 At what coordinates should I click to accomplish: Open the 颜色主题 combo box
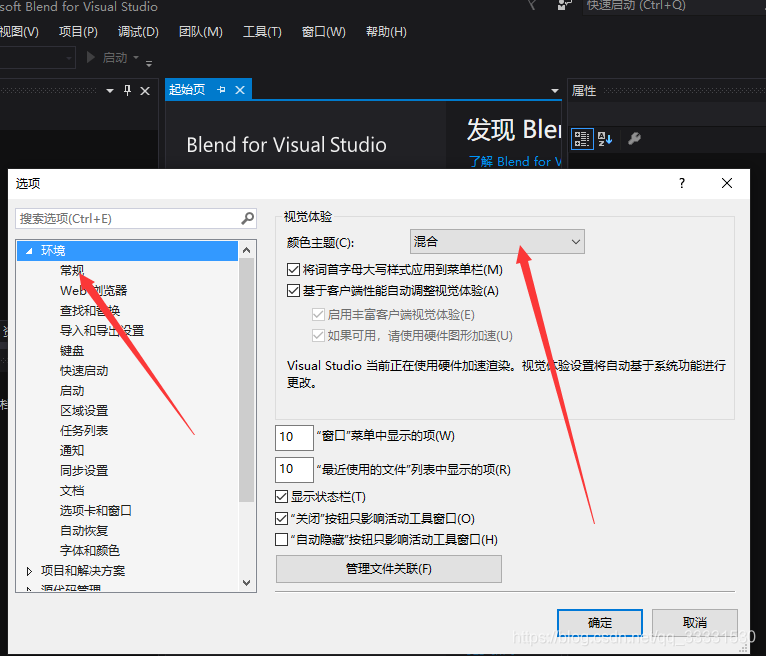click(497, 242)
